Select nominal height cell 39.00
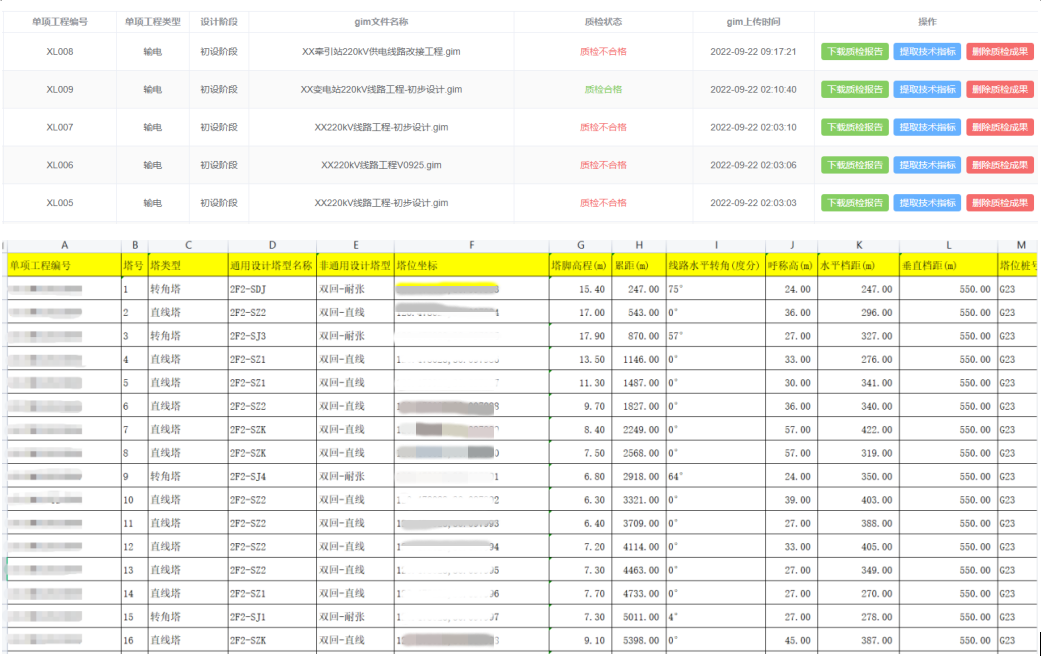 pyautogui.click(x=791, y=500)
